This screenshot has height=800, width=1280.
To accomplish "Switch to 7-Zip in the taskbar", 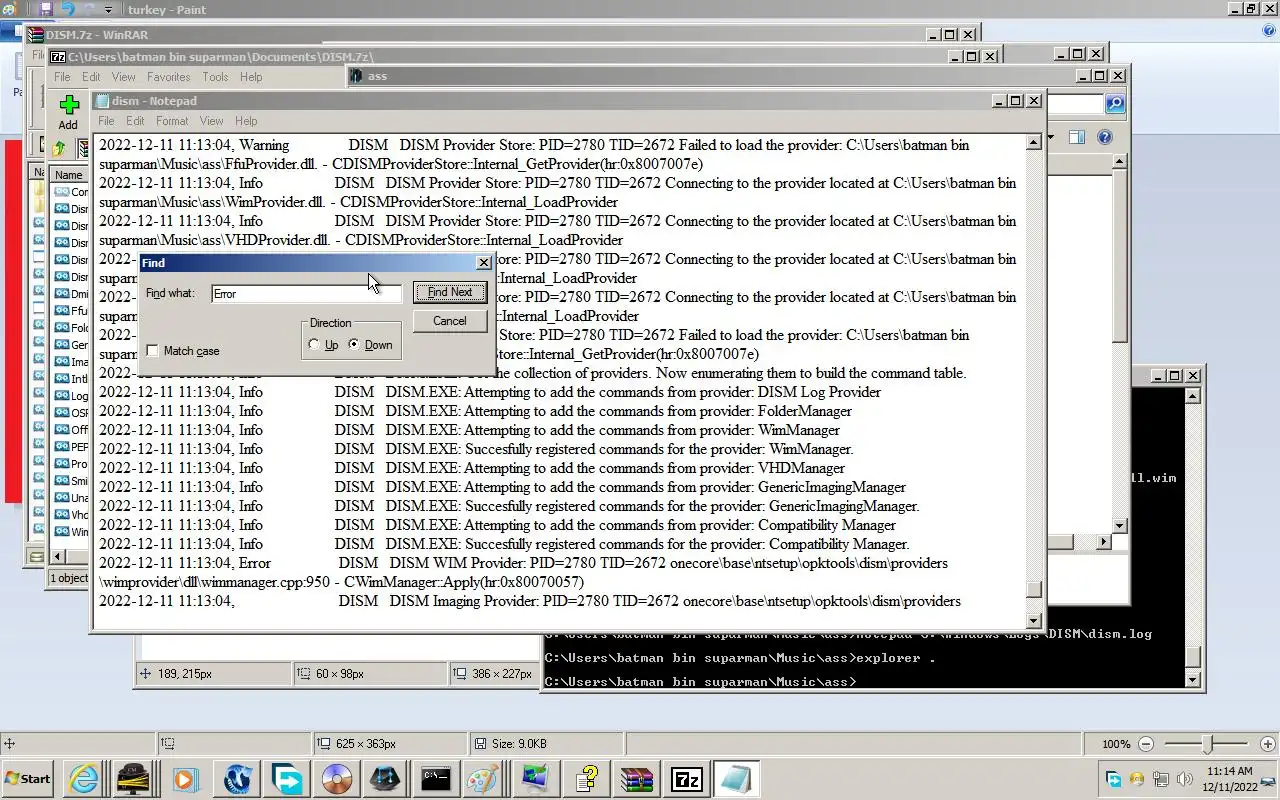I will point(686,779).
